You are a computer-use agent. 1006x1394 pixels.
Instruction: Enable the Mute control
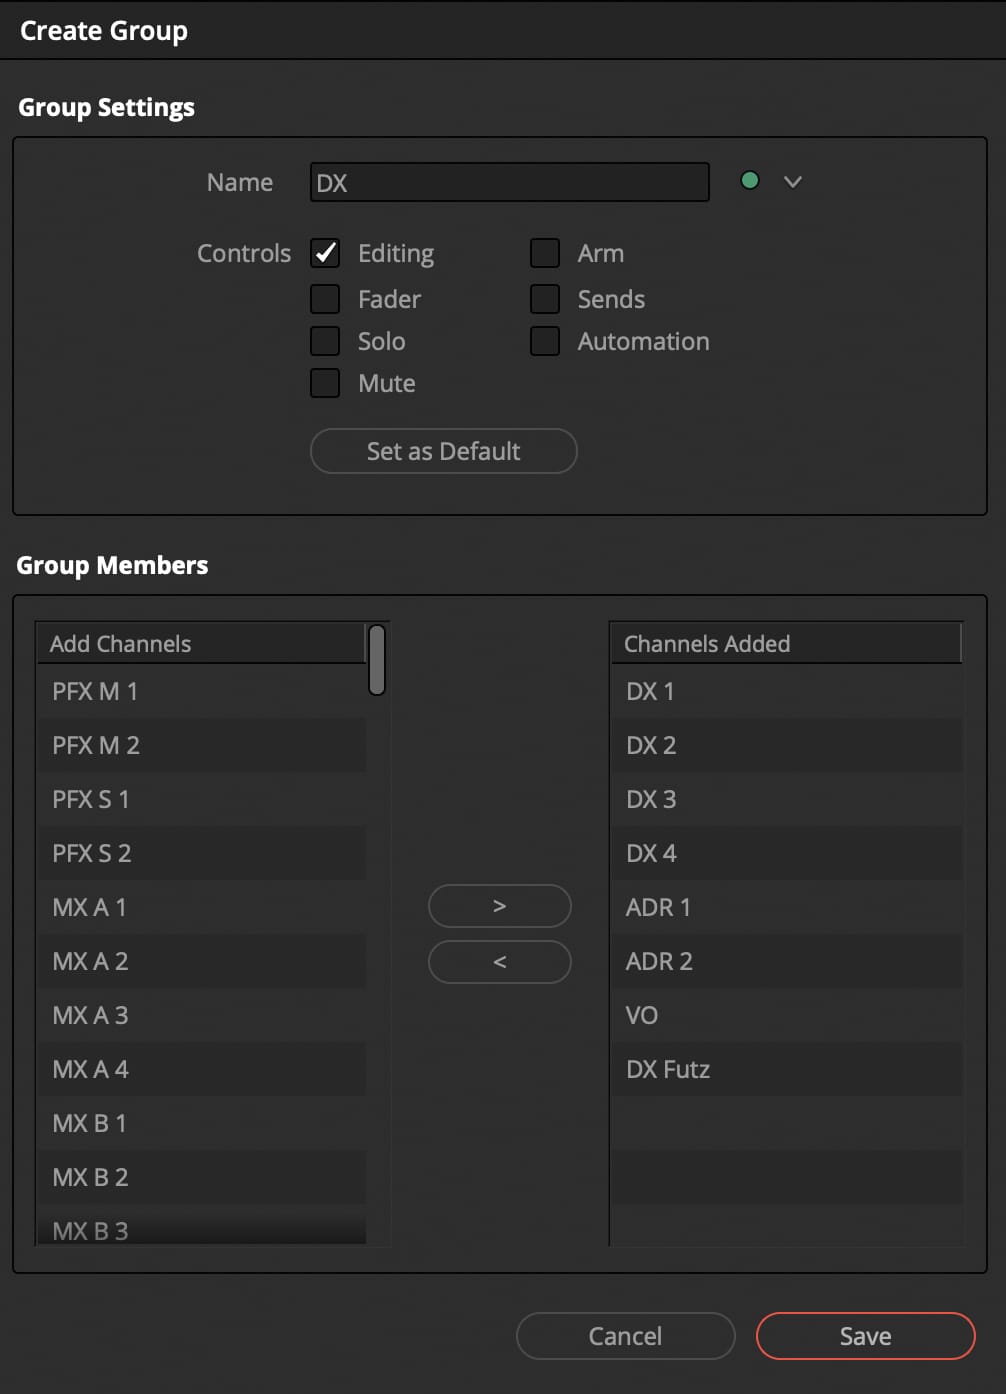point(324,383)
